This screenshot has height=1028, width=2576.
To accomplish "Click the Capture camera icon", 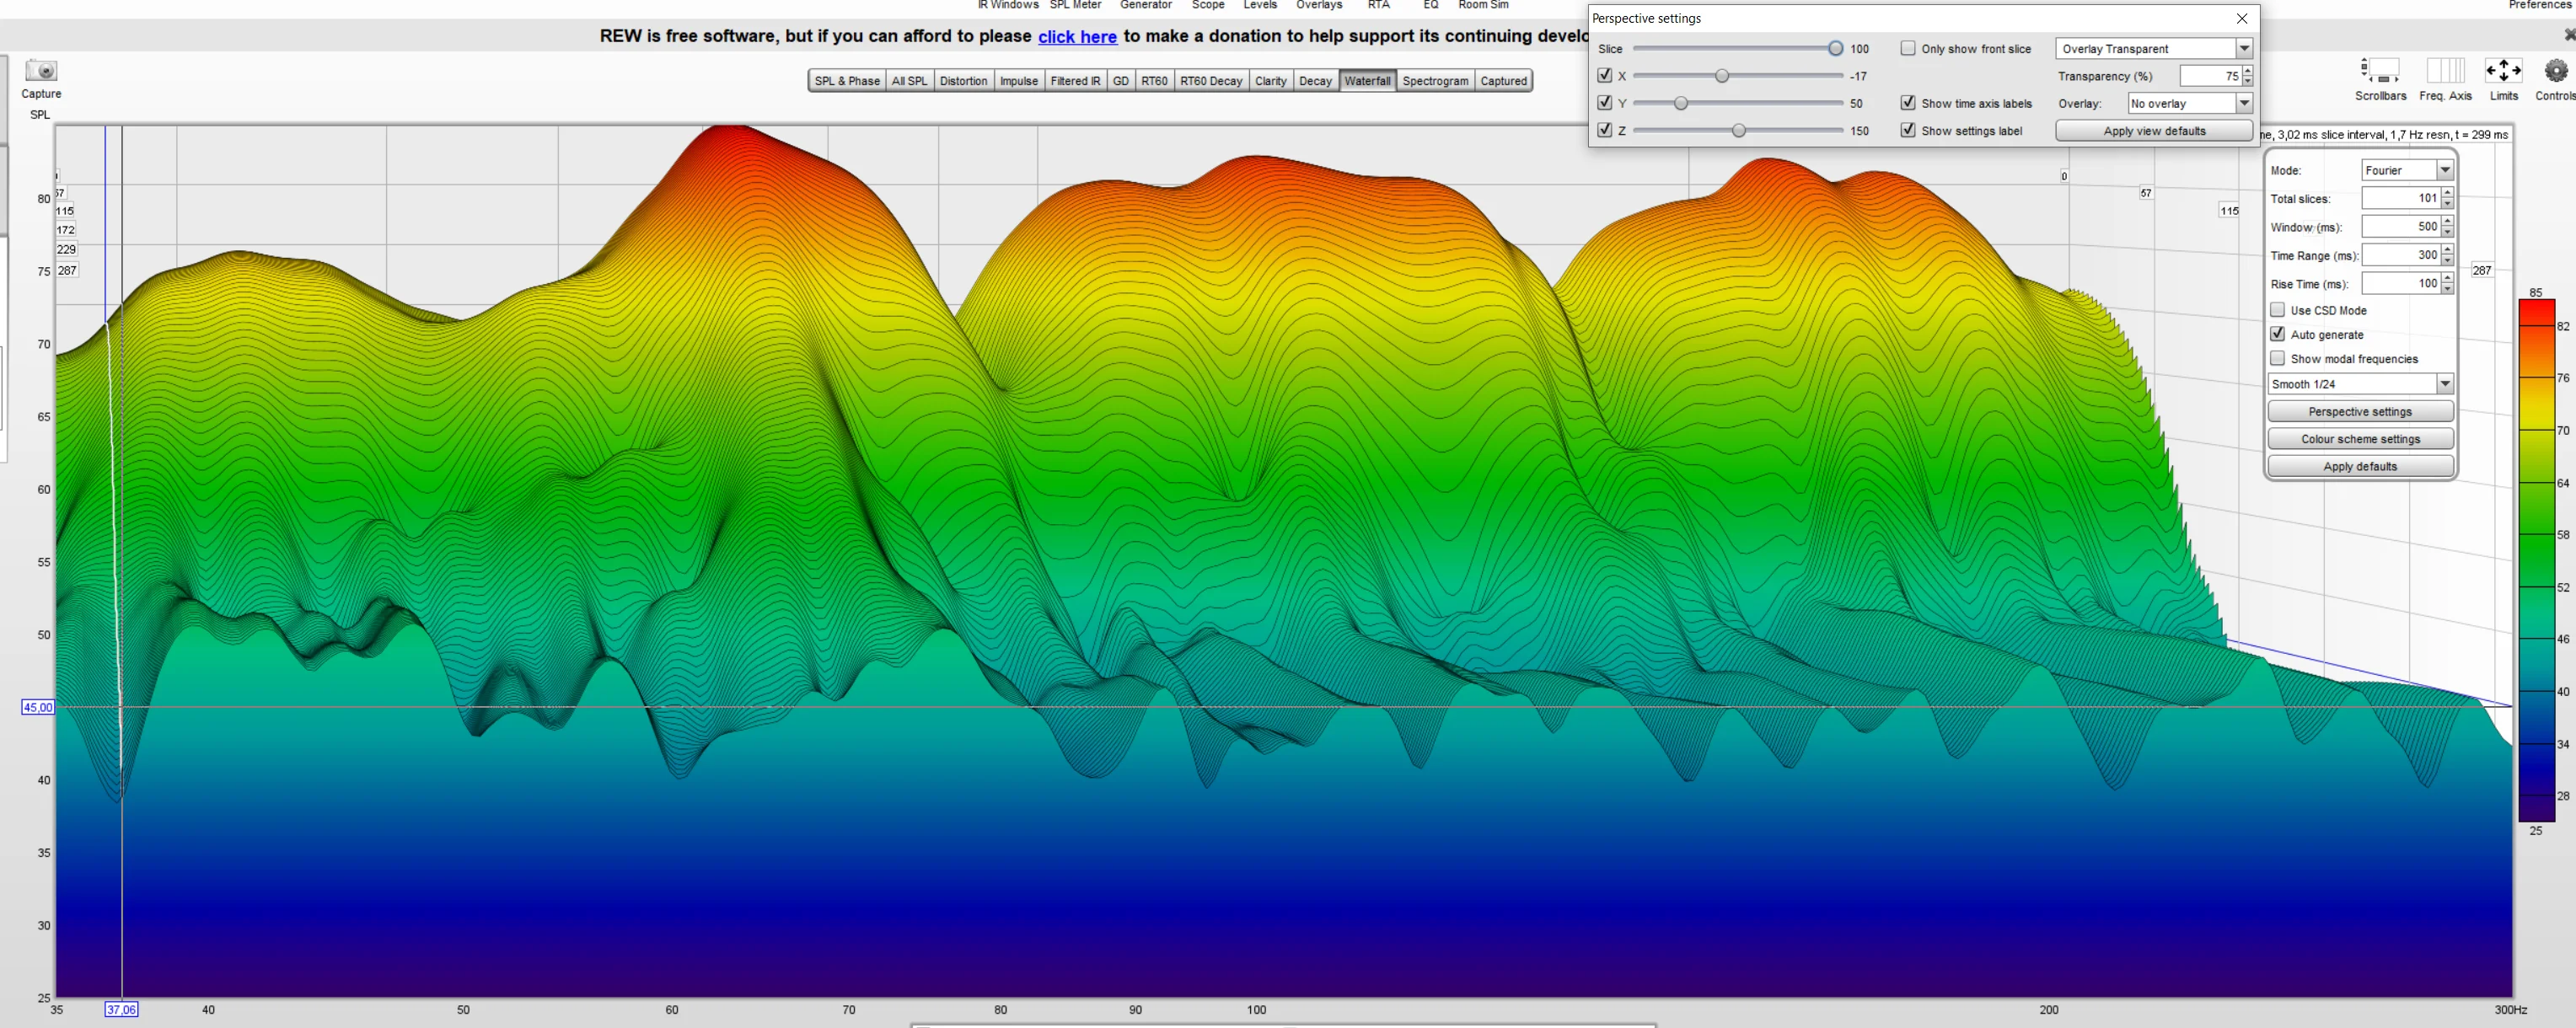I will pos(42,71).
